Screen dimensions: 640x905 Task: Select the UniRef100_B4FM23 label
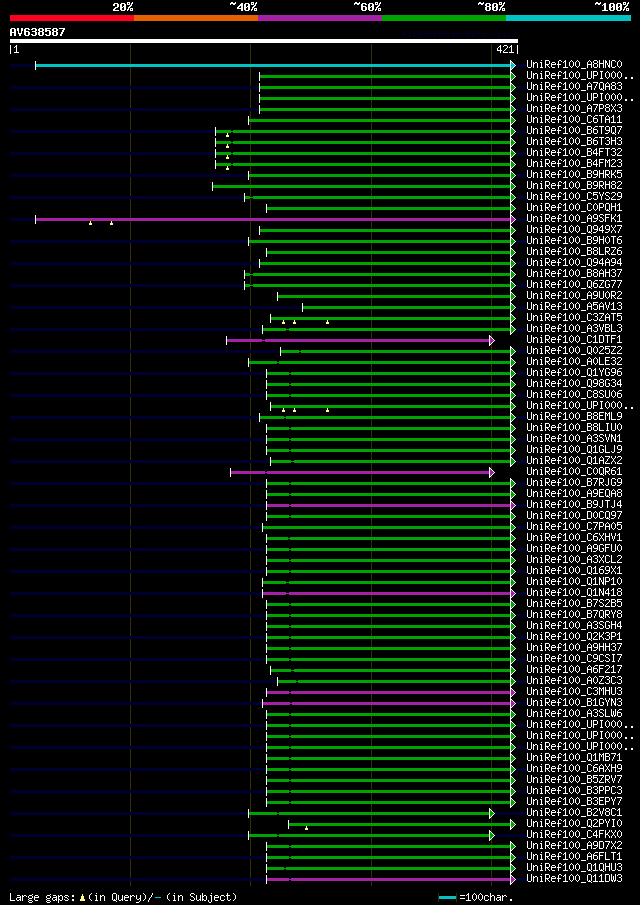click(x=574, y=163)
